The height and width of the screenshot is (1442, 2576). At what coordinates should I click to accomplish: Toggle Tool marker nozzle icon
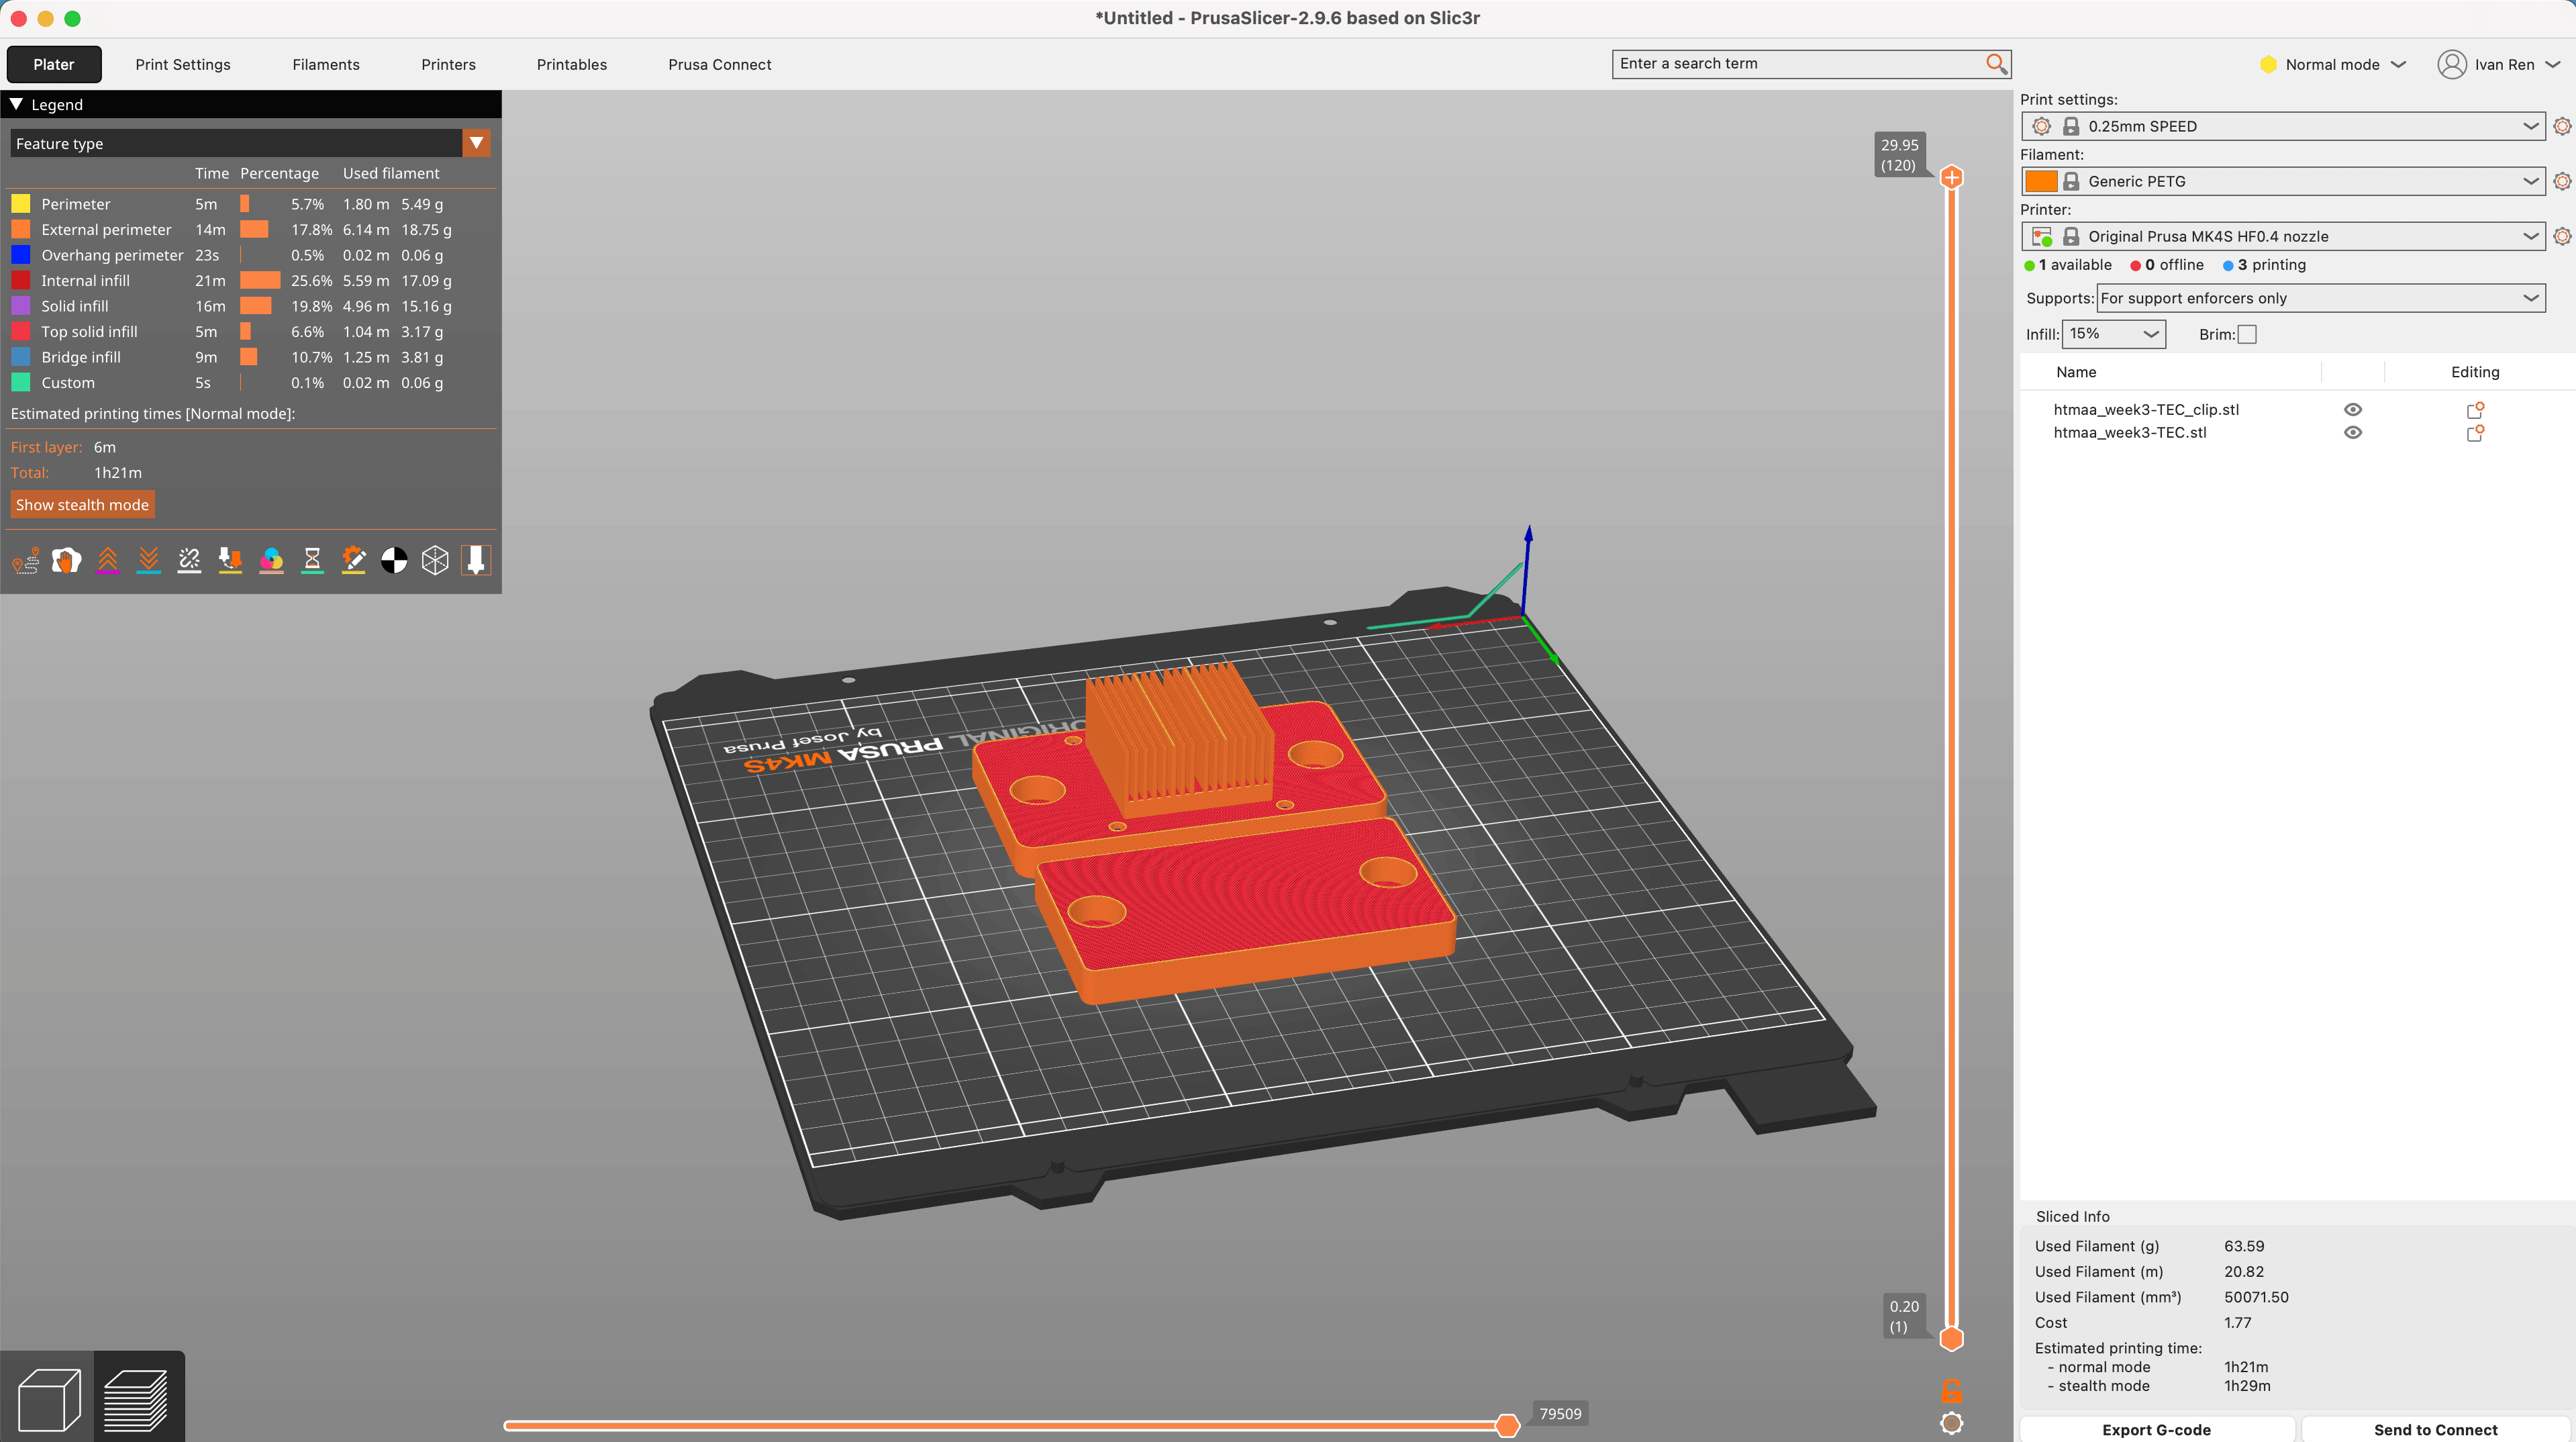(x=476, y=560)
